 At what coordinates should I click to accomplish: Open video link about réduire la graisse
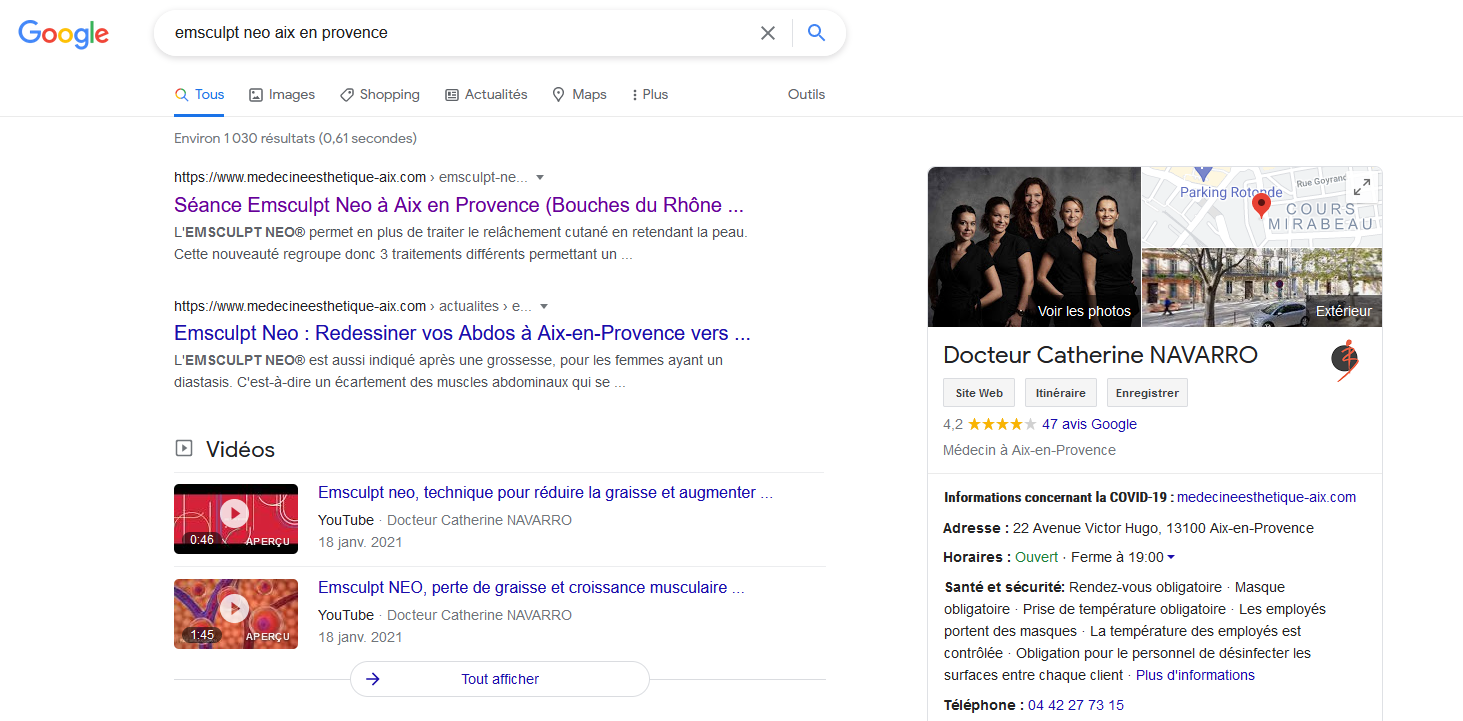pyautogui.click(x=545, y=493)
